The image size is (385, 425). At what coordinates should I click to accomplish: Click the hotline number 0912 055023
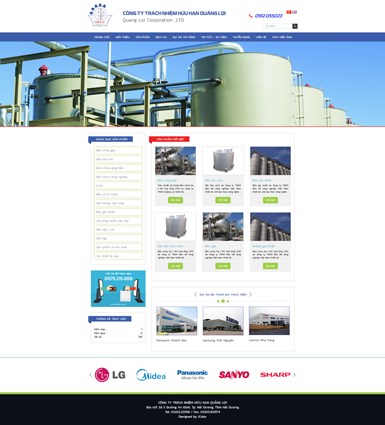pyautogui.click(x=268, y=16)
